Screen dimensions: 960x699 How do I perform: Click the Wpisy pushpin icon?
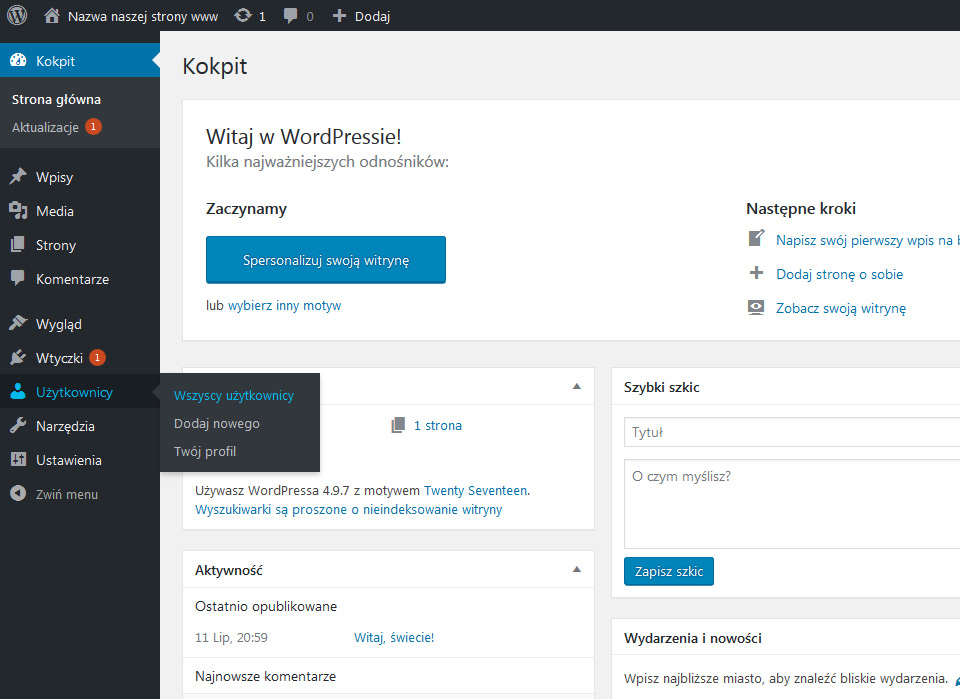click(18, 176)
